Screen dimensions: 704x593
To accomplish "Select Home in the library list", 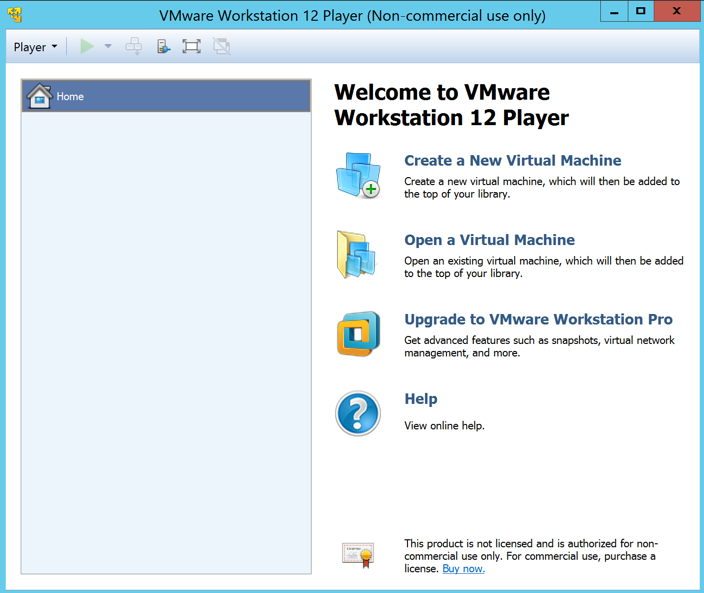I will pos(166,96).
